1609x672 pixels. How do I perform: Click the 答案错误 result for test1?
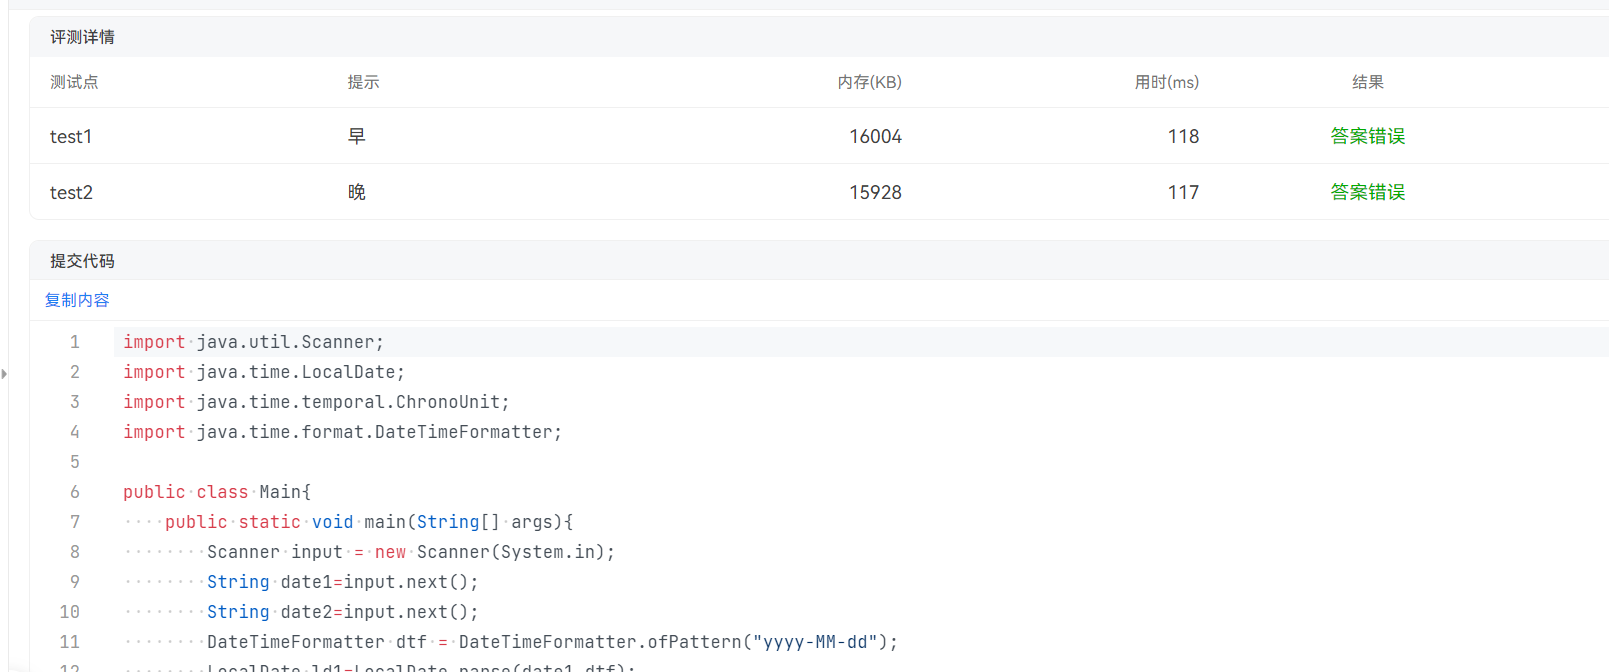click(1367, 136)
